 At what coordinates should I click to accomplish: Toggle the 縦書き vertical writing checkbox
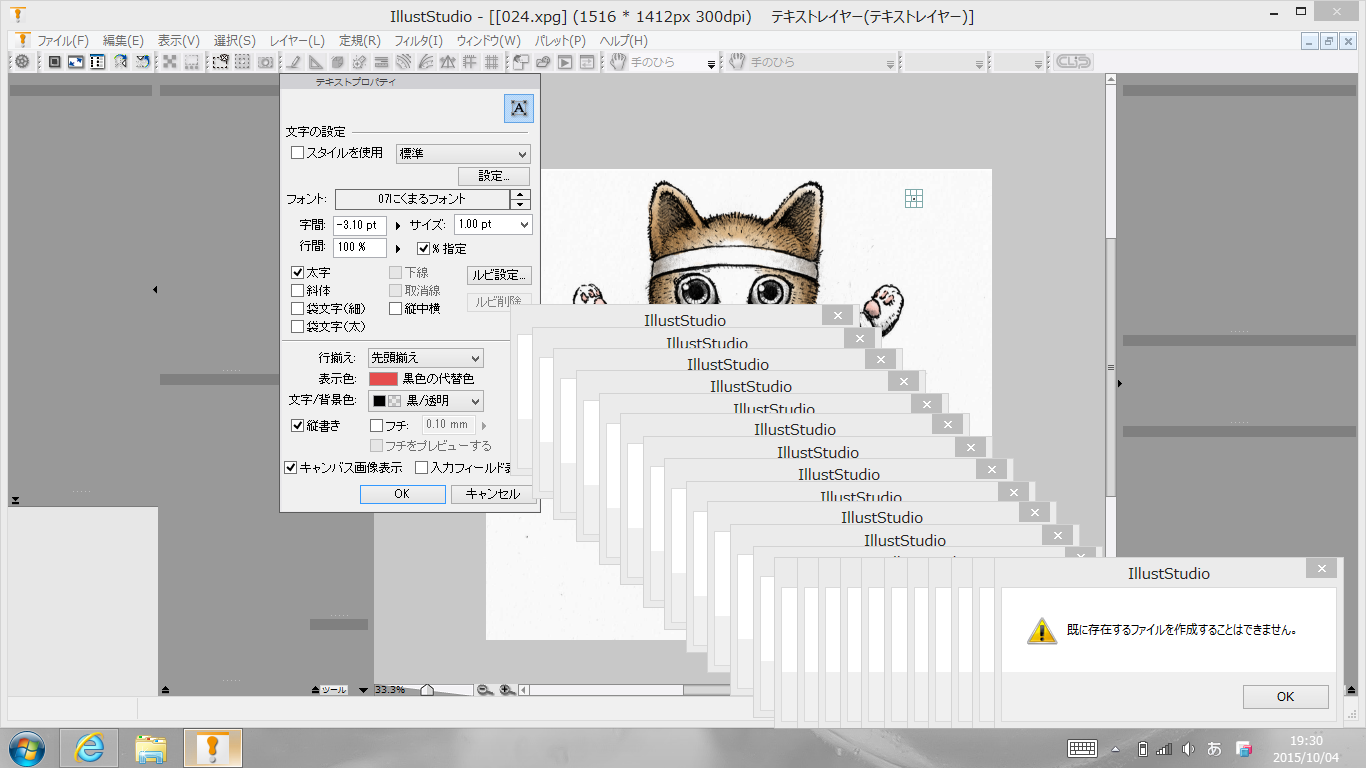coord(297,425)
